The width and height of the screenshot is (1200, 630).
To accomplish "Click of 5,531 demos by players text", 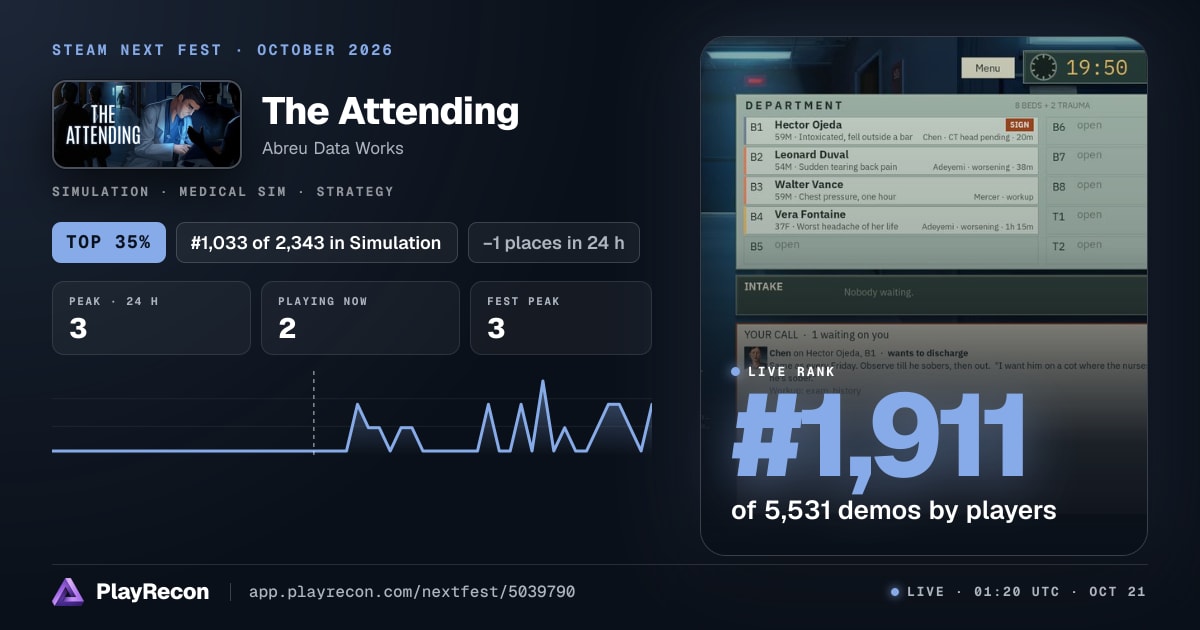I will (x=894, y=510).
